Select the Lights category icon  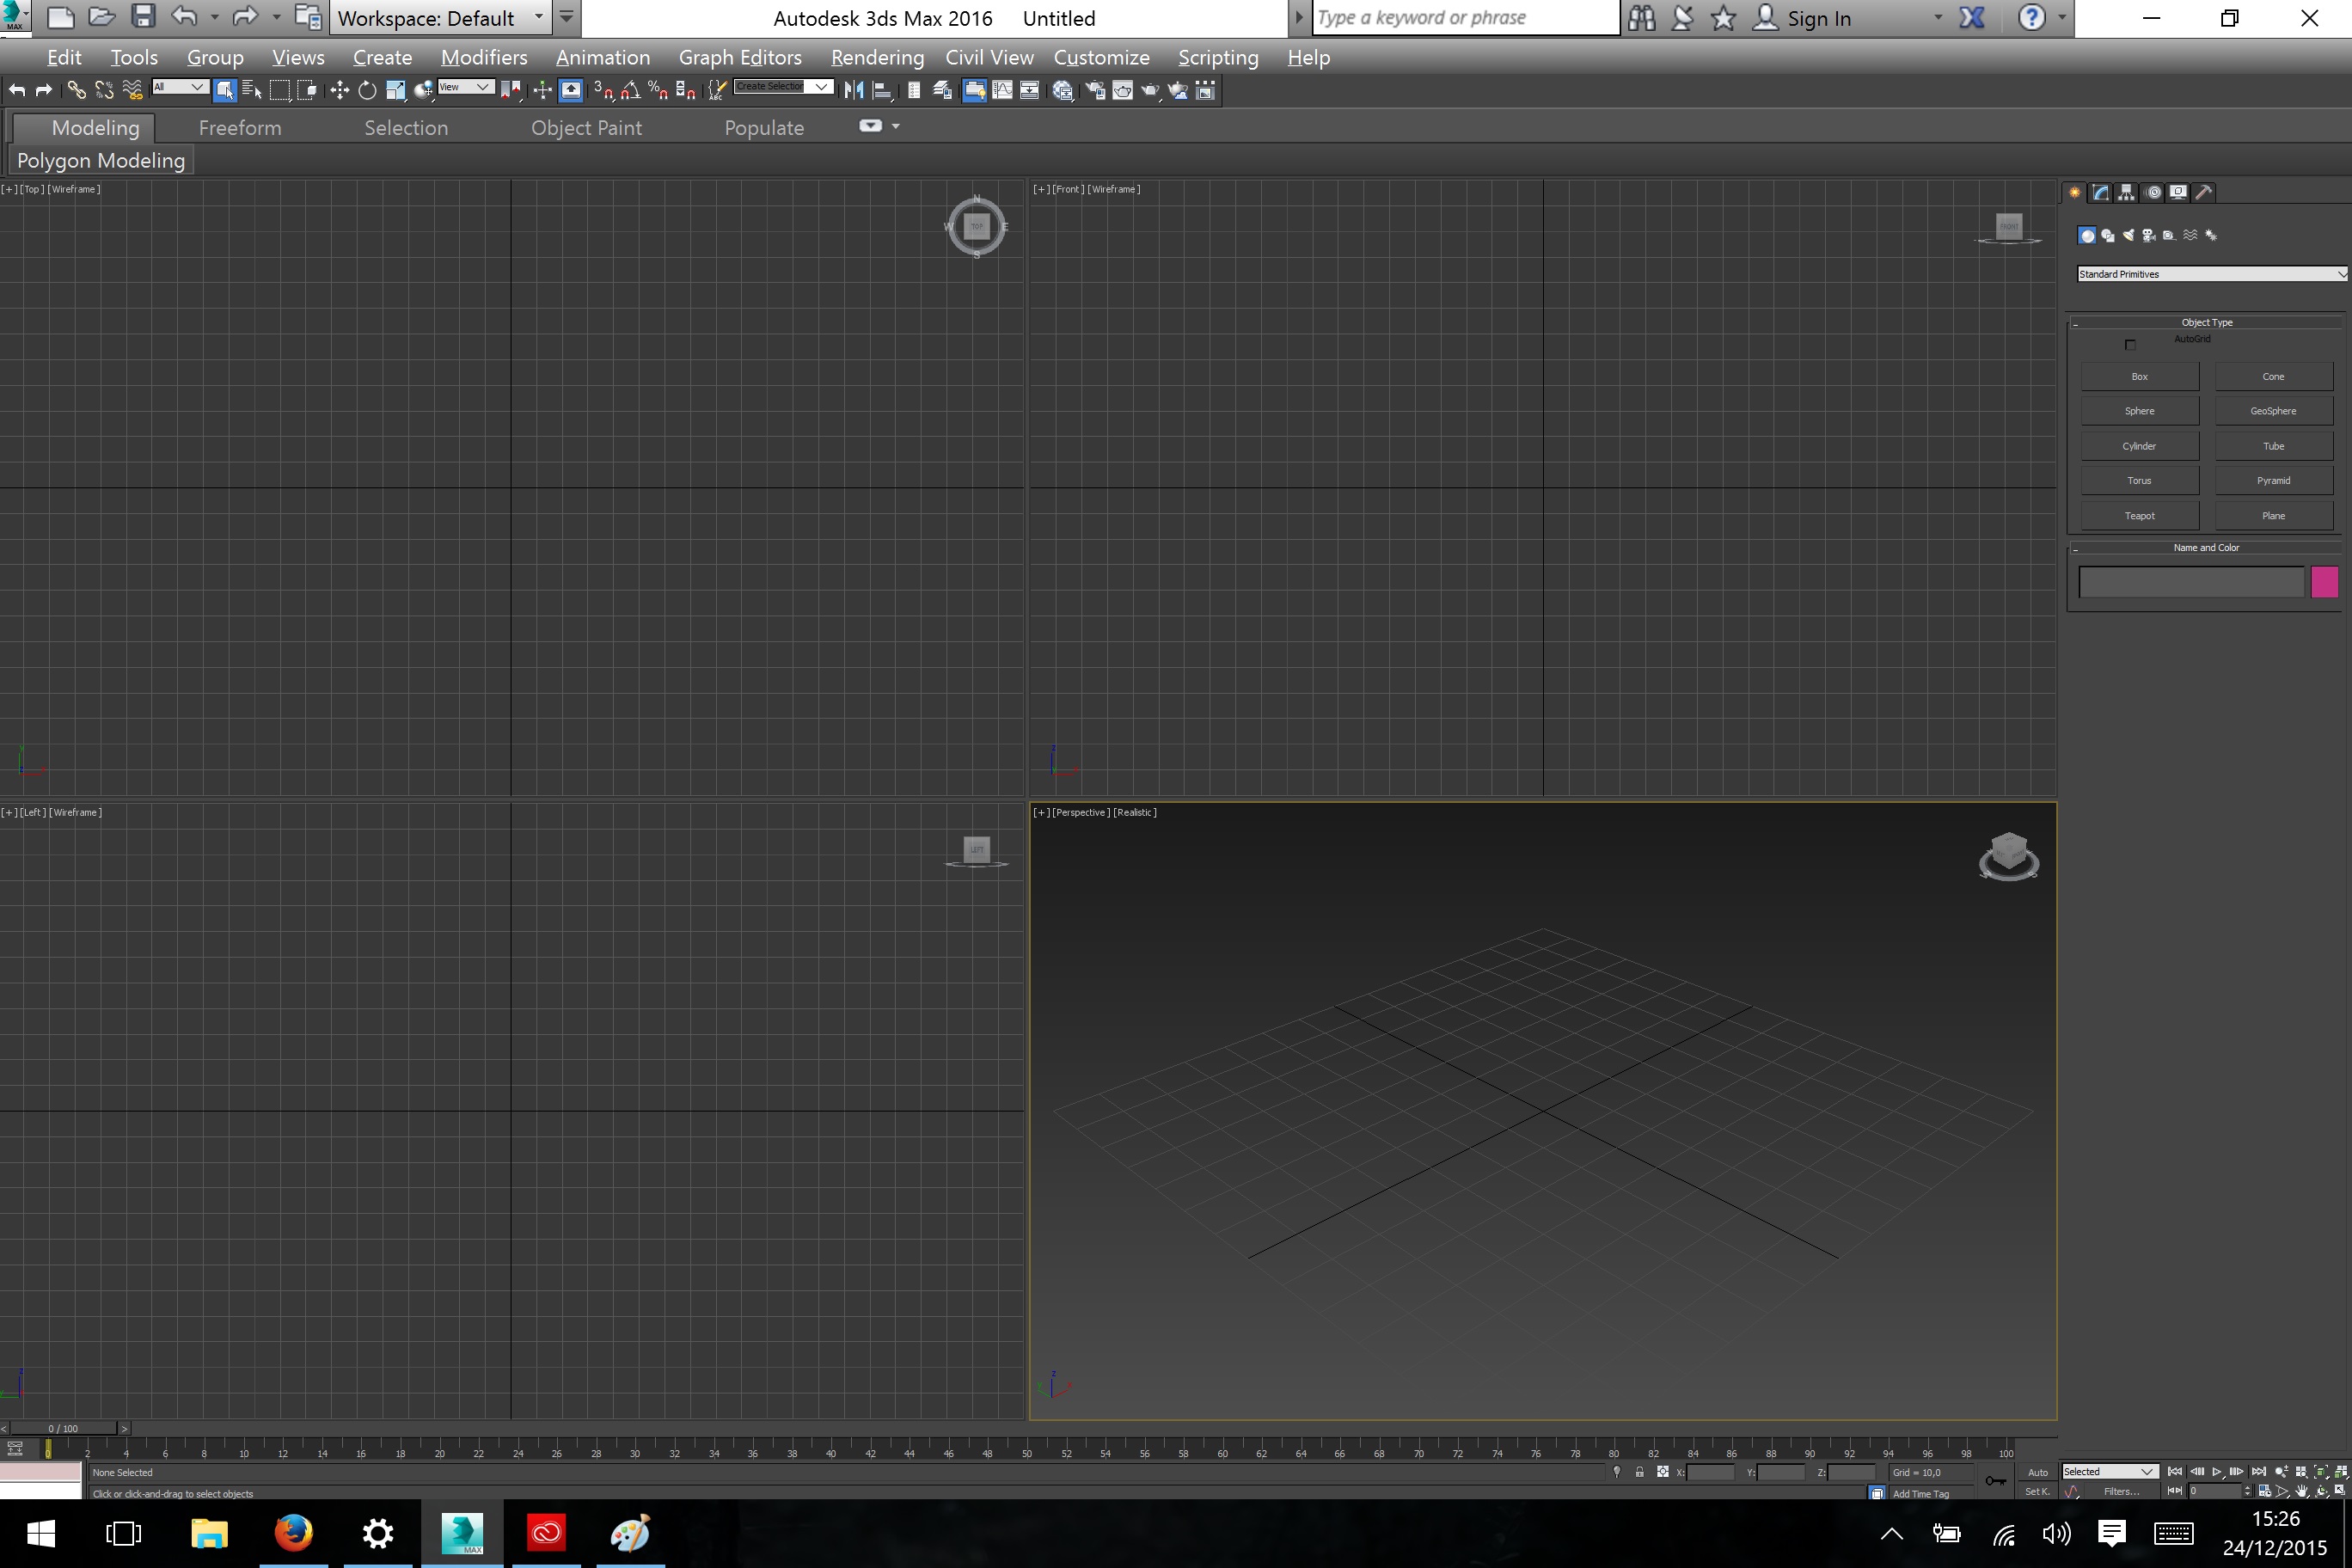(2128, 236)
